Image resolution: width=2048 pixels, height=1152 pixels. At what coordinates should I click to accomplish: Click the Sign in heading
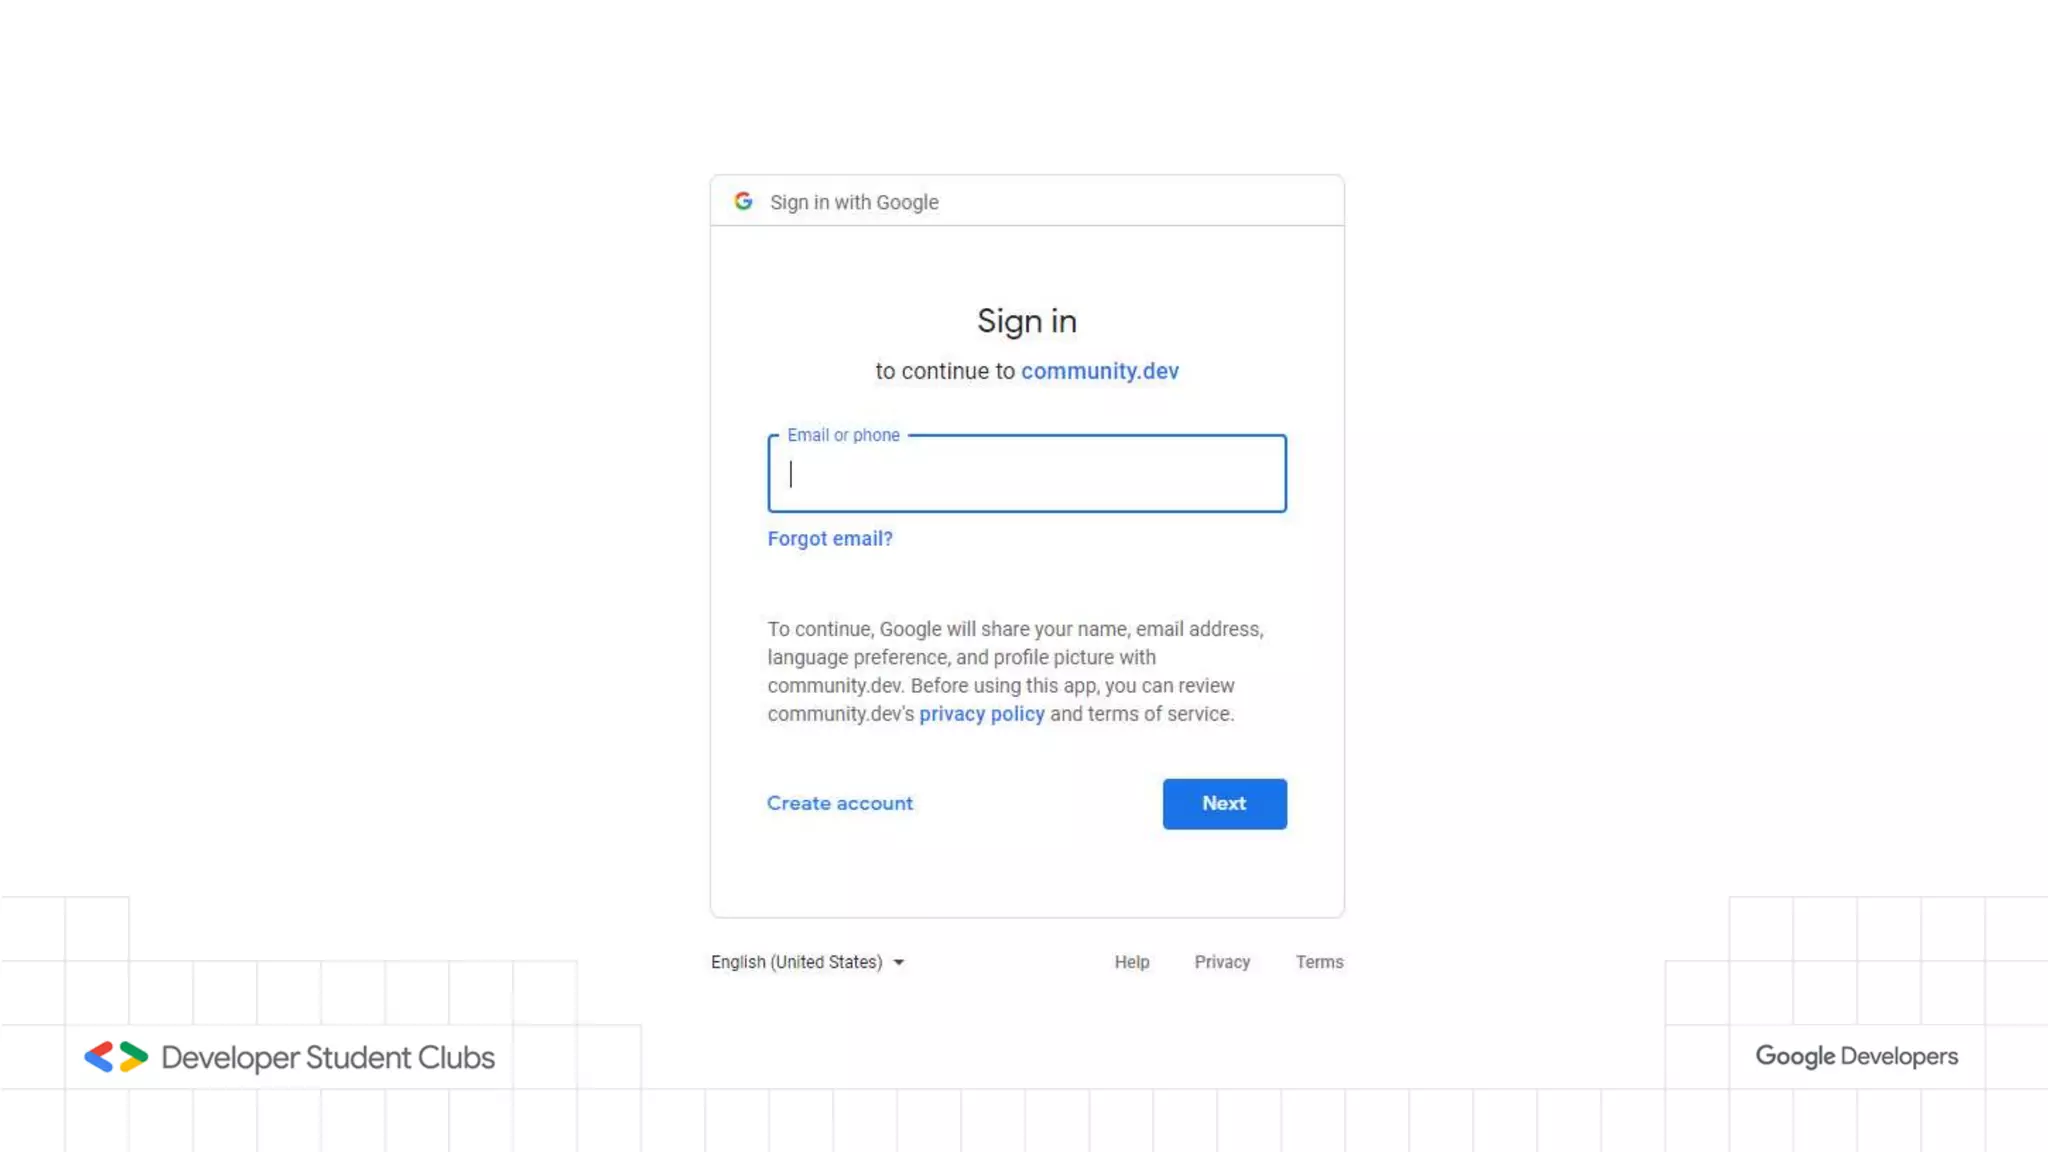point(1026,321)
